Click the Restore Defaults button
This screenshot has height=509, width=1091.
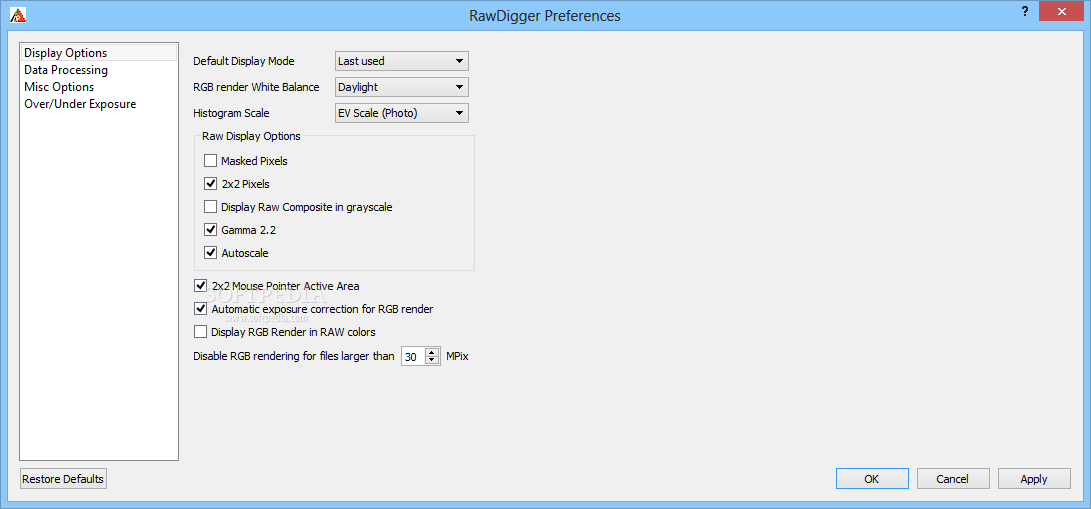pyautogui.click(x=63, y=479)
